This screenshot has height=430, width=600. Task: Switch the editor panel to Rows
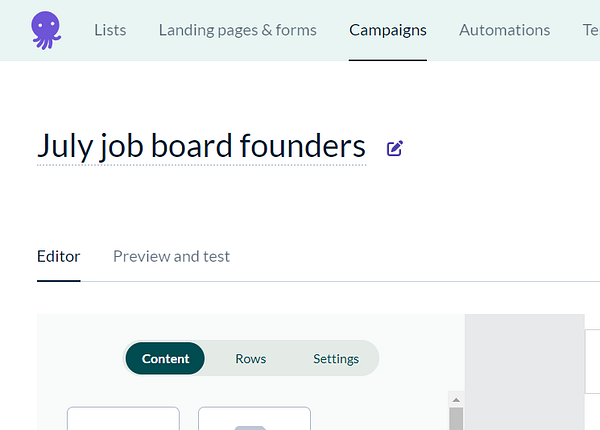click(x=250, y=359)
